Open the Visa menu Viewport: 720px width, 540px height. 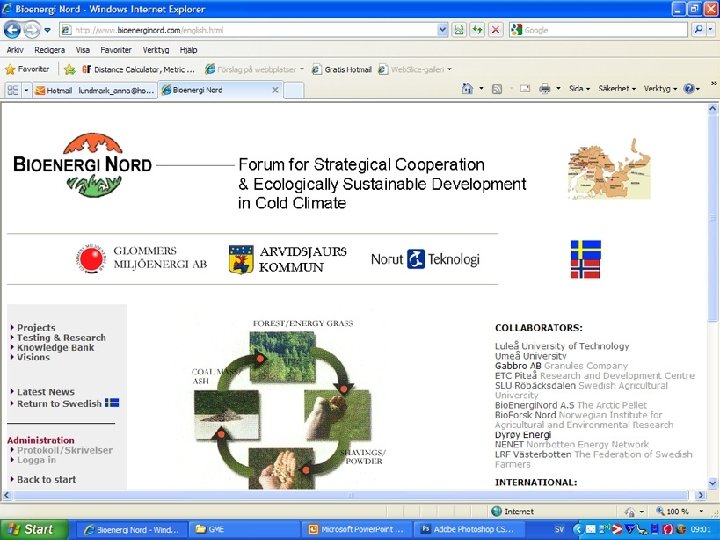point(83,50)
